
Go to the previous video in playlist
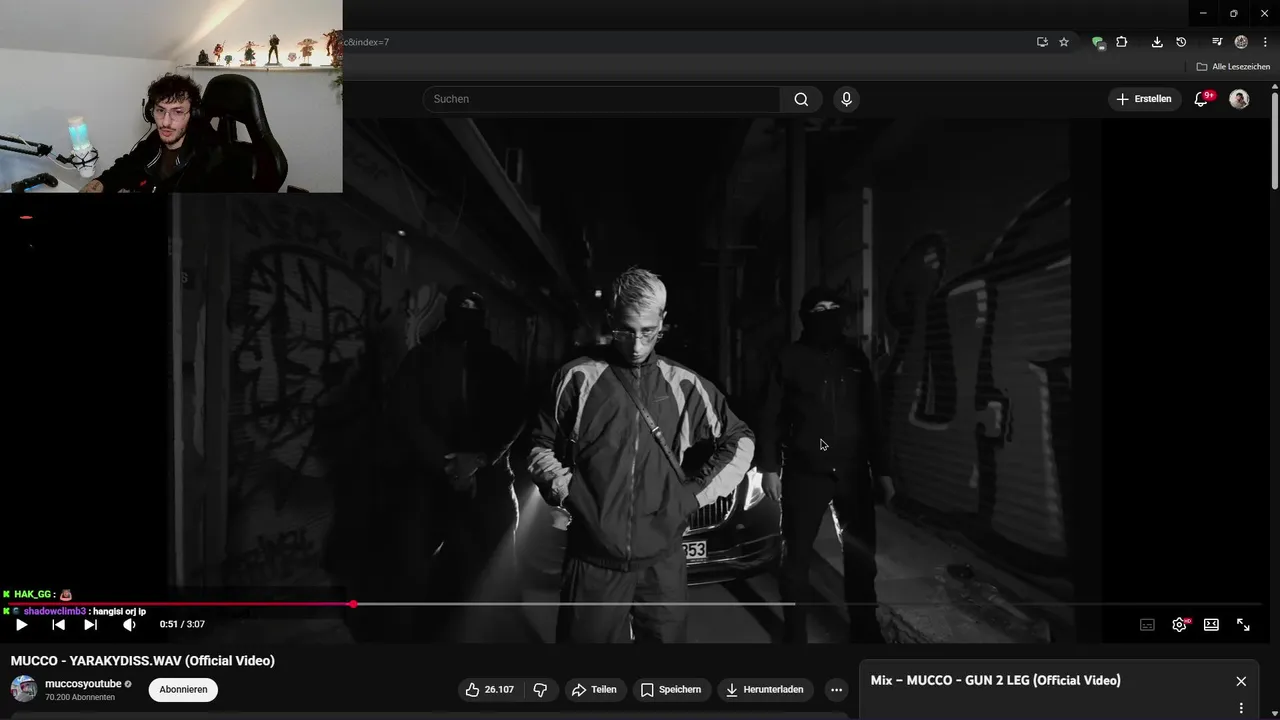tap(58, 624)
